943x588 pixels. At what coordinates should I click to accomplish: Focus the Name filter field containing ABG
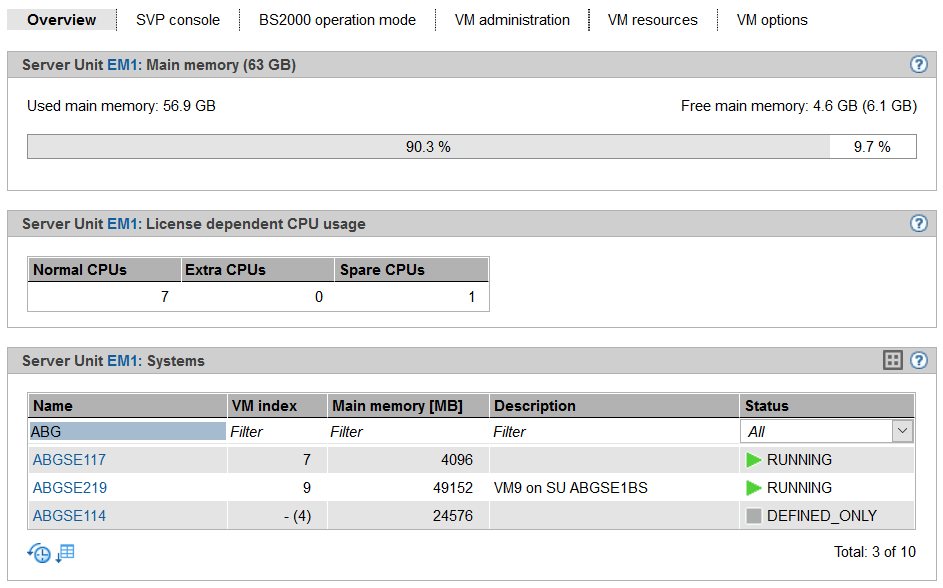point(127,431)
